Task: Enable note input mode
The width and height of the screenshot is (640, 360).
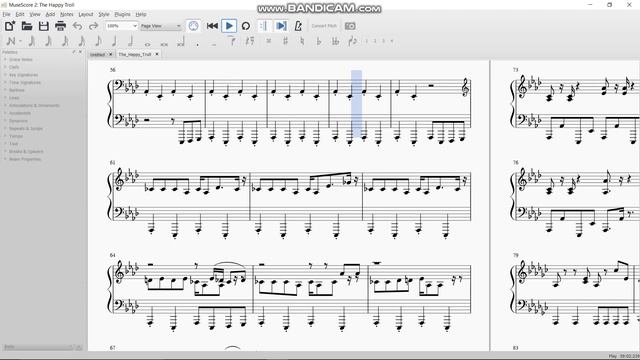Action: pos(11,41)
